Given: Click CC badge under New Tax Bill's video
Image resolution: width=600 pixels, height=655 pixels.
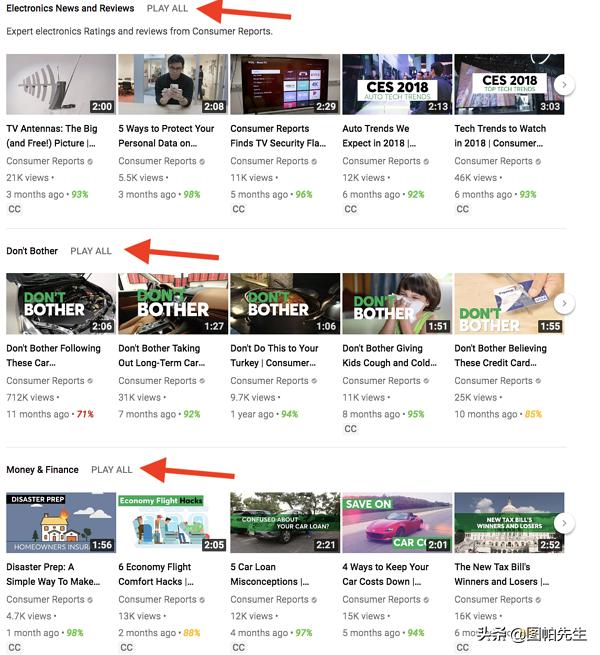Looking at the screenshot, I should point(463,647).
